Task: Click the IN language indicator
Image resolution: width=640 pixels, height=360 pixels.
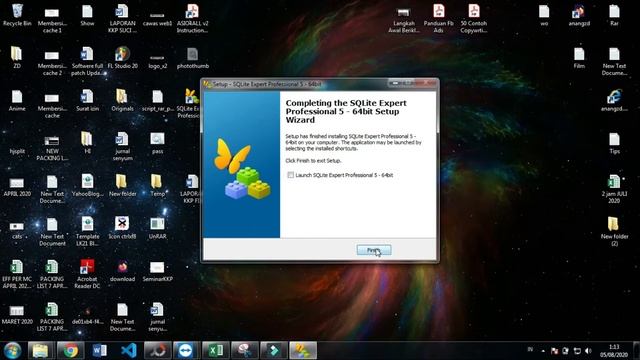Action: click(530, 349)
